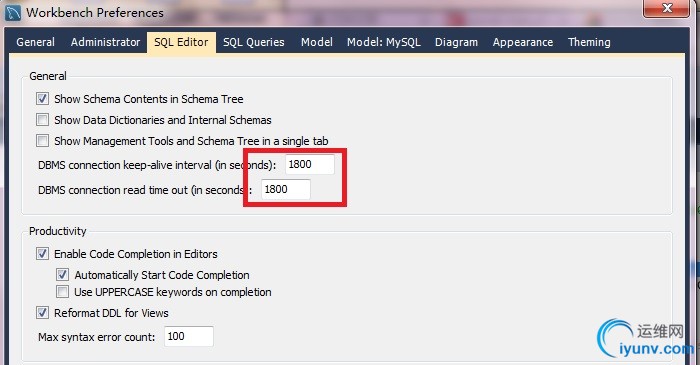Enable Show Management Tools and Schema Tree in a single tab

coord(42,141)
